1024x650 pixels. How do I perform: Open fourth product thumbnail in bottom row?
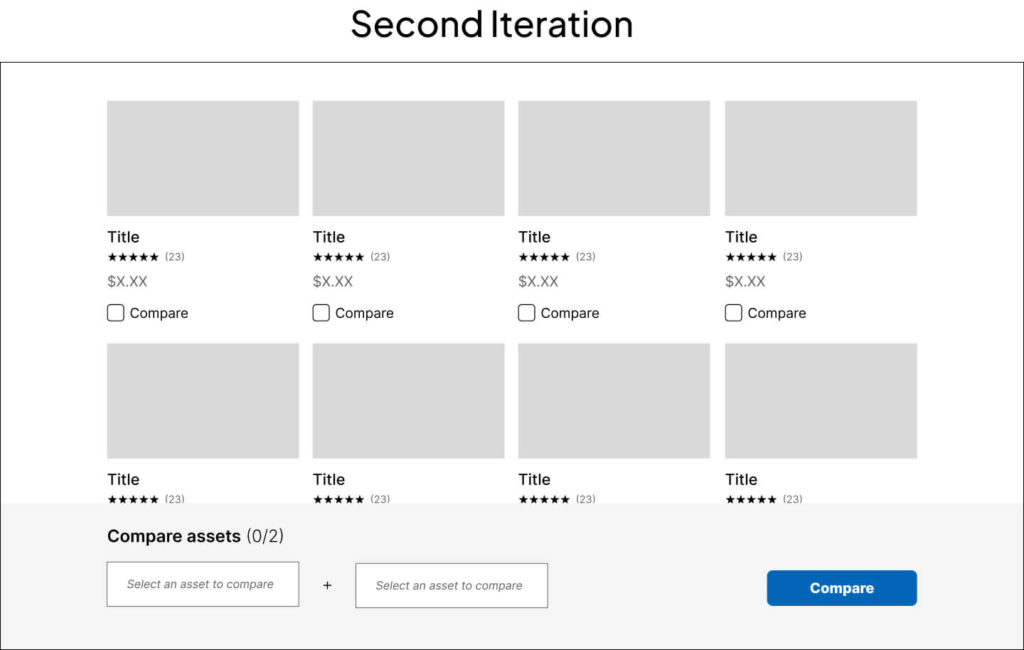[821, 401]
